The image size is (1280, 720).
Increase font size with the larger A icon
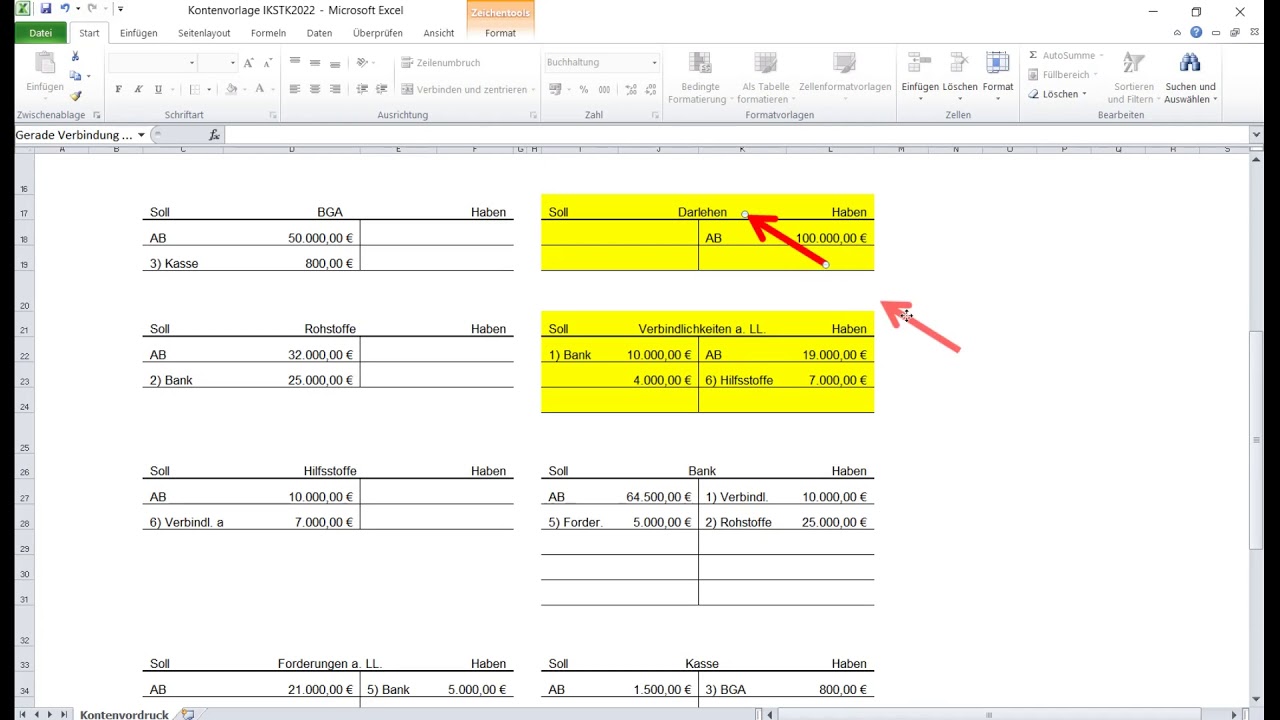coord(248,63)
